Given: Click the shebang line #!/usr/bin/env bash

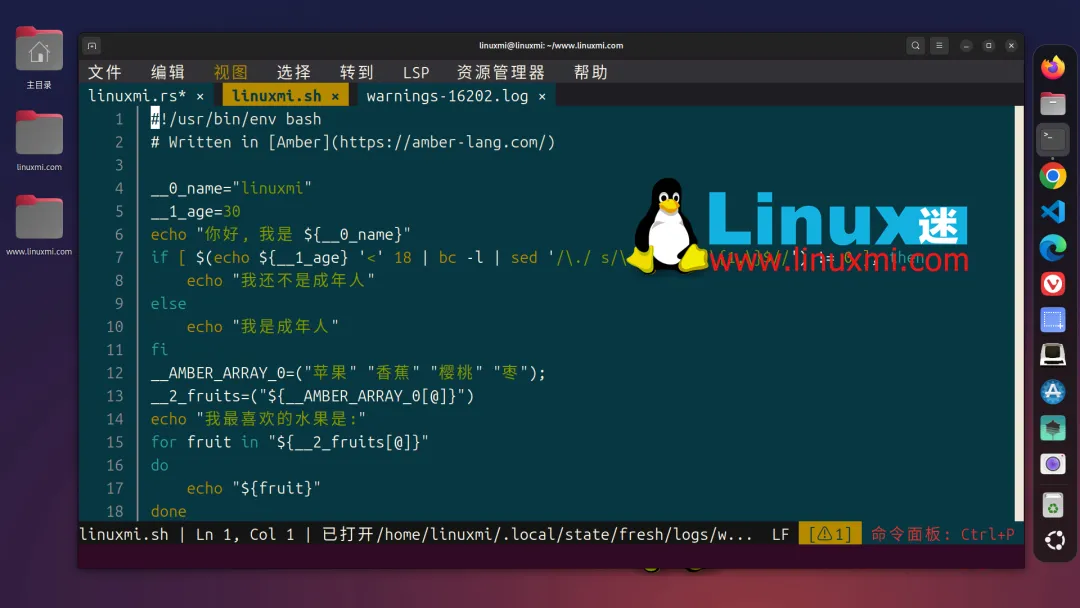Looking at the screenshot, I should (x=236, y=119).
